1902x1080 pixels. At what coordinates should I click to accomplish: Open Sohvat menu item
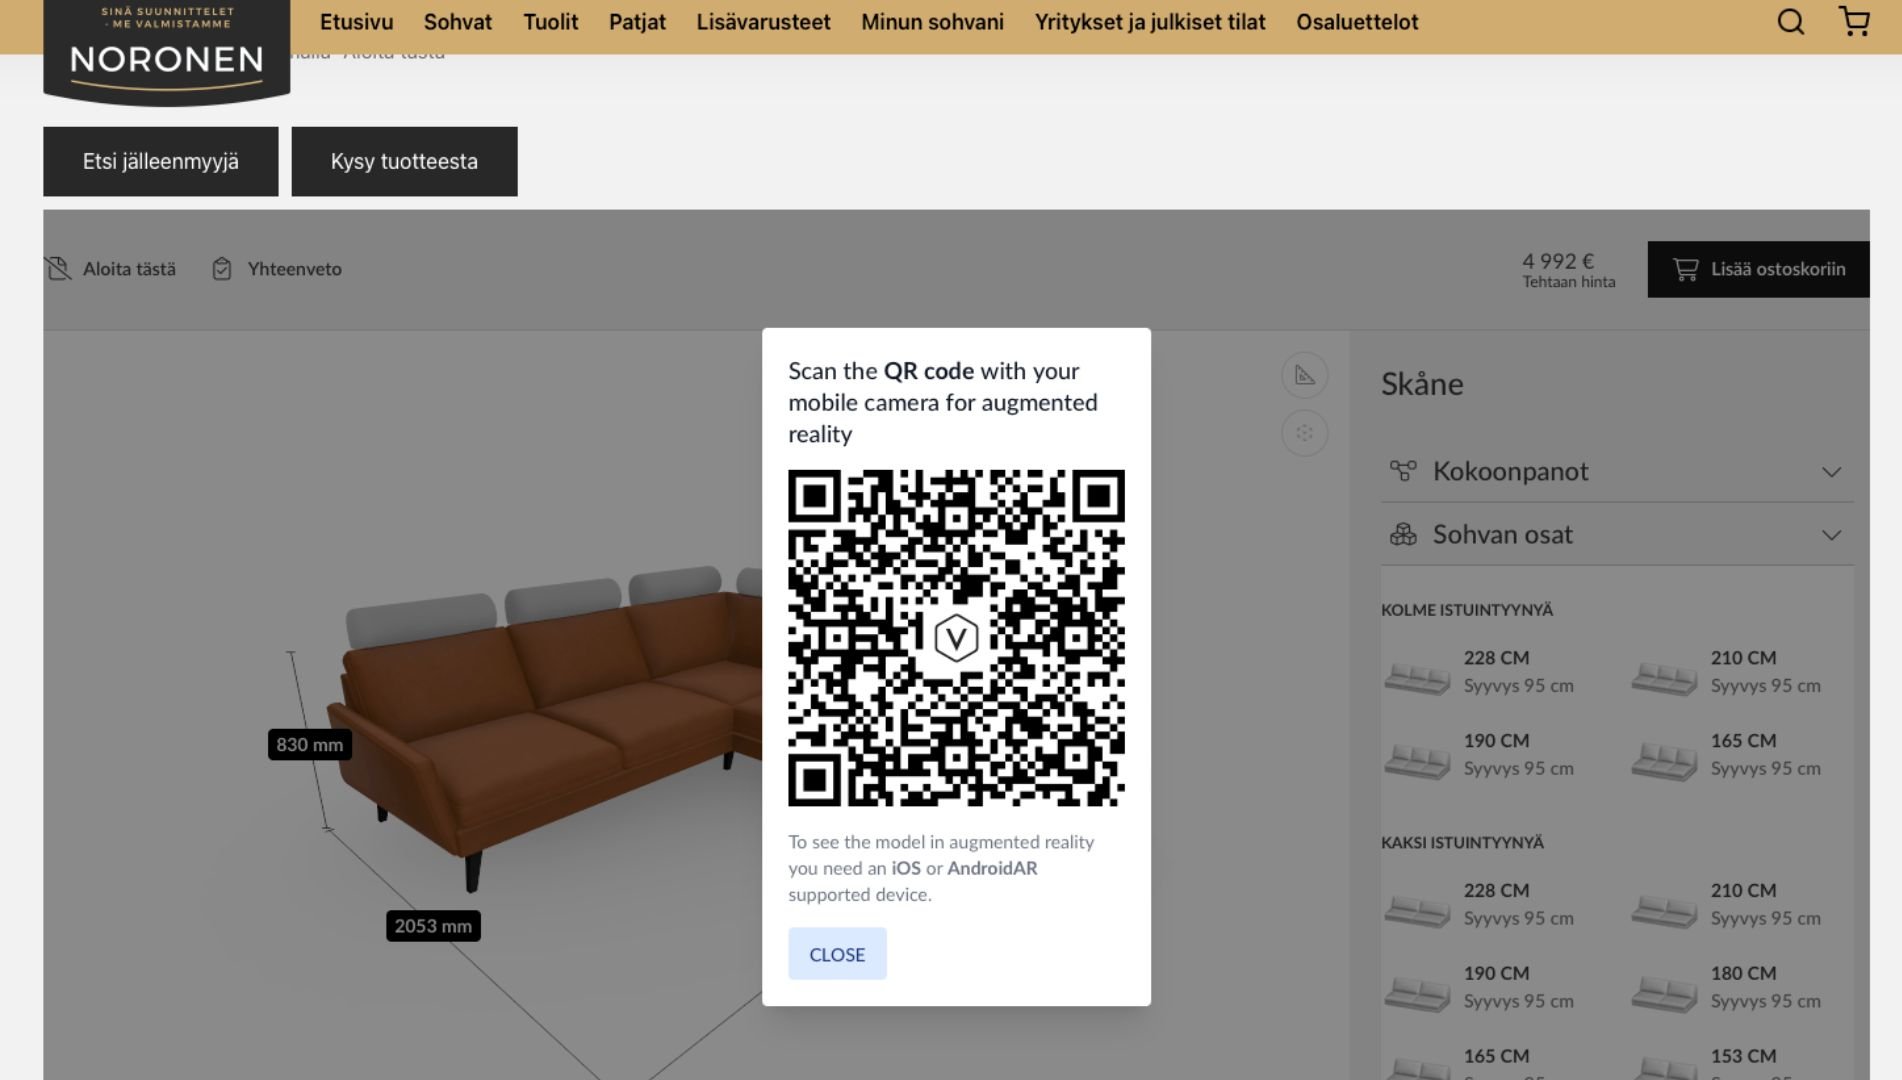click(x=458, y=22)
